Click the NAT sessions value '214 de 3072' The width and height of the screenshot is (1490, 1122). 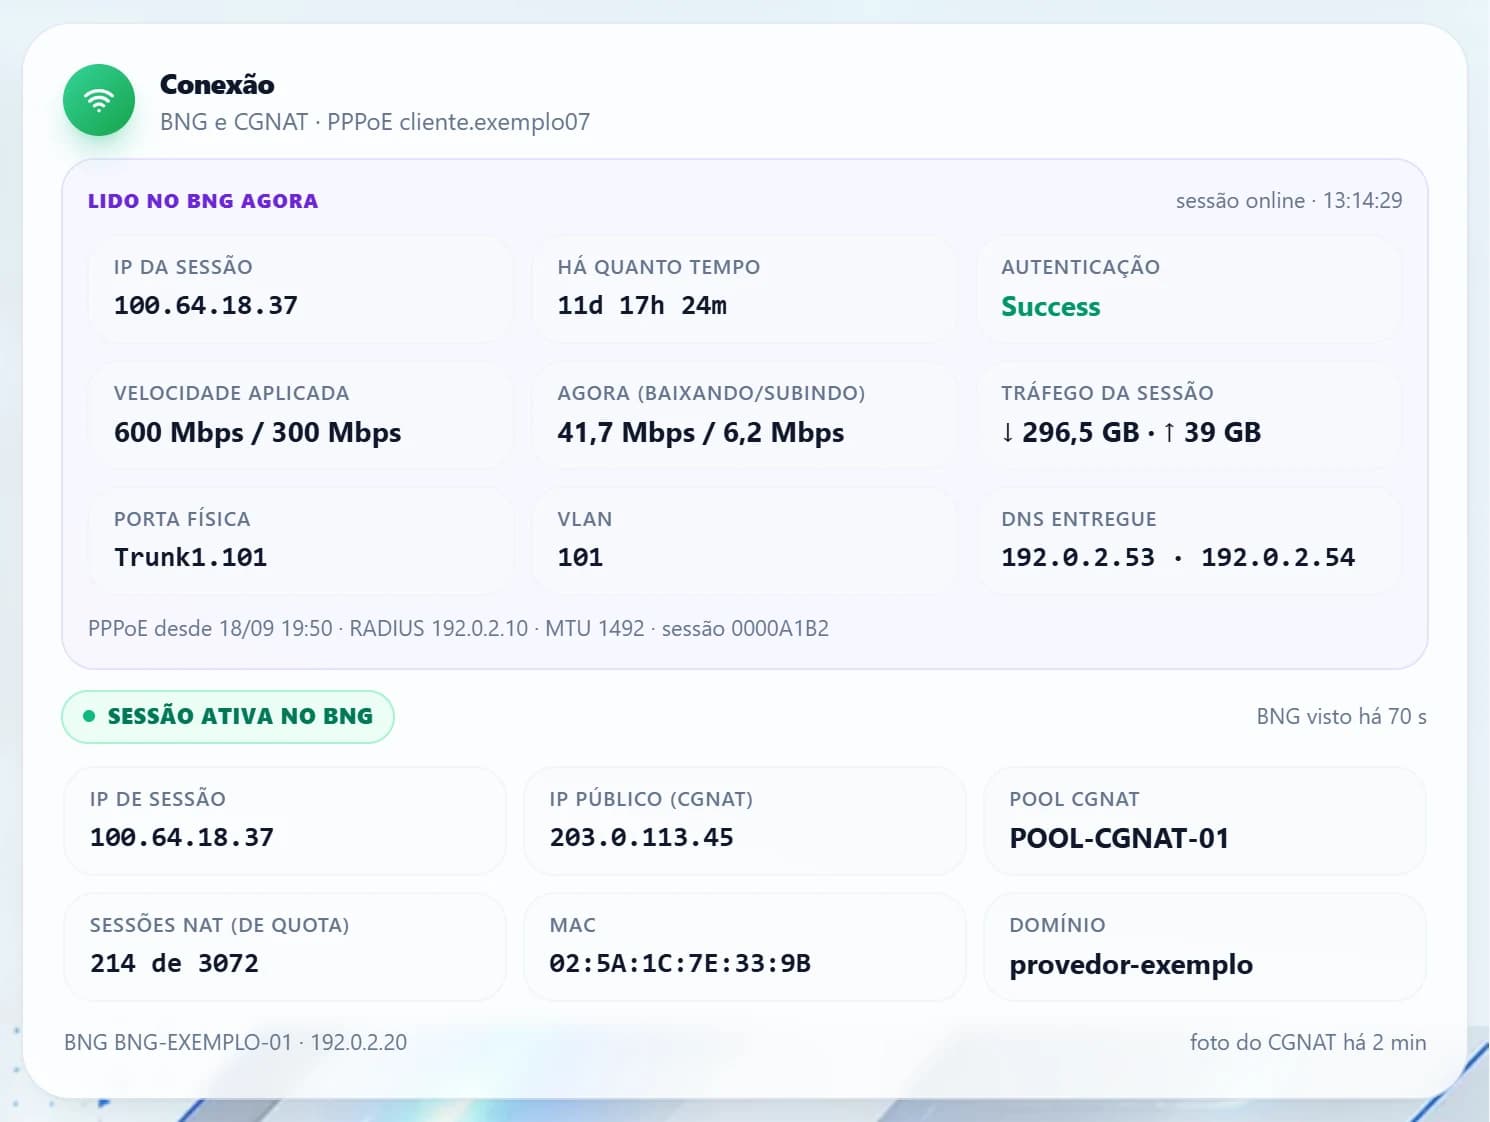click(174, 964)
